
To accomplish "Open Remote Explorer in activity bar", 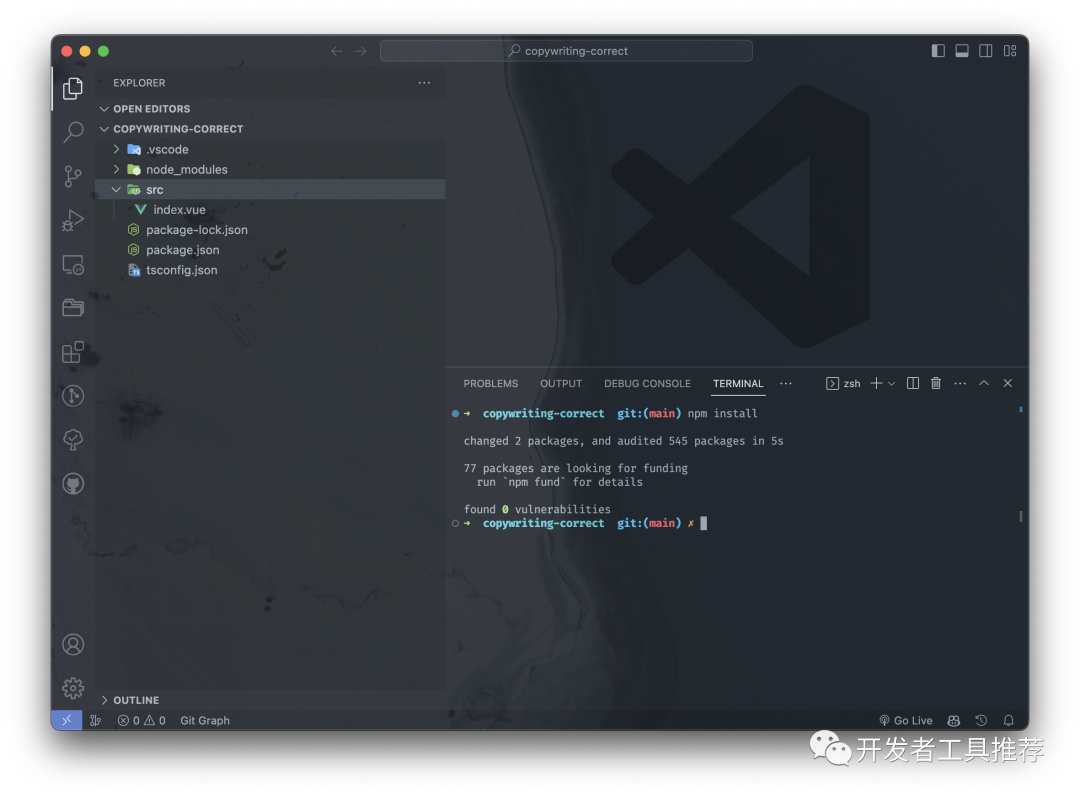I will 73,265.
